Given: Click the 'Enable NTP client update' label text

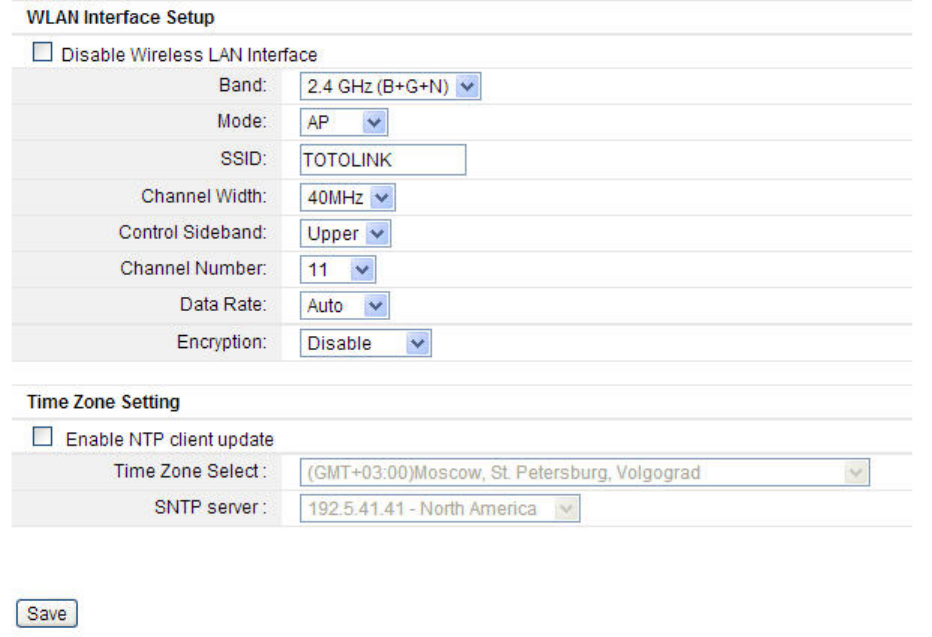Looking at the screenshot, I should pos(169,439).
